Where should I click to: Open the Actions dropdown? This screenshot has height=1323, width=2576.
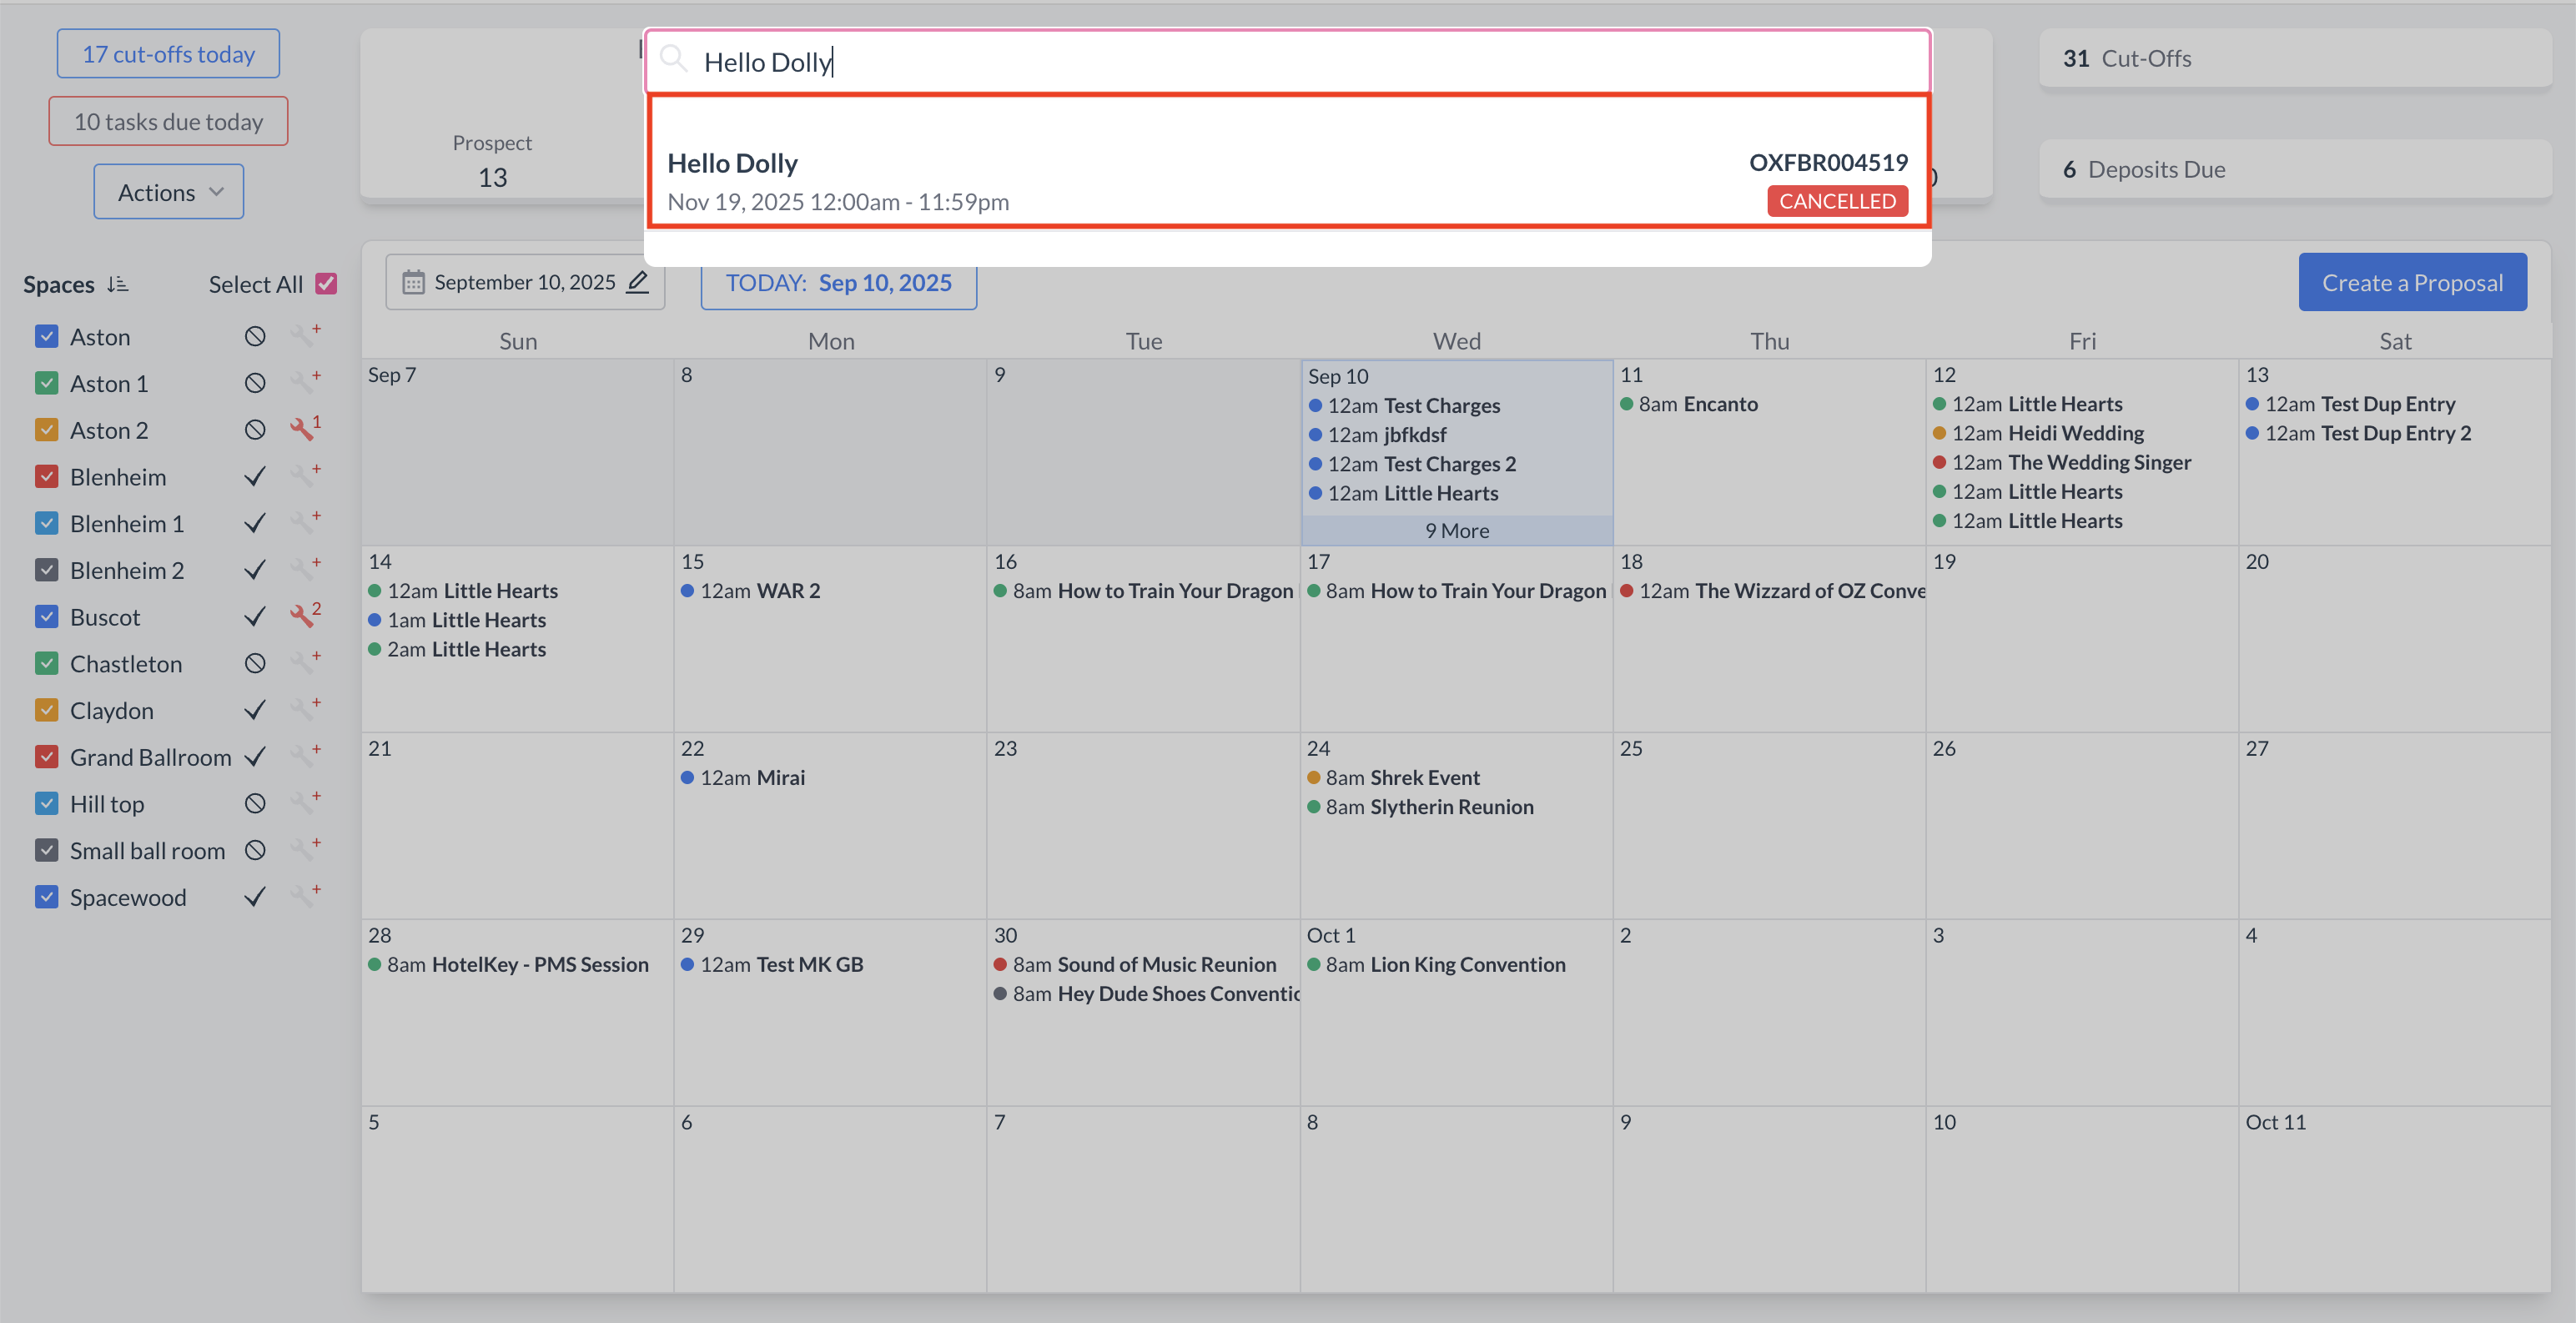point(169,192)
